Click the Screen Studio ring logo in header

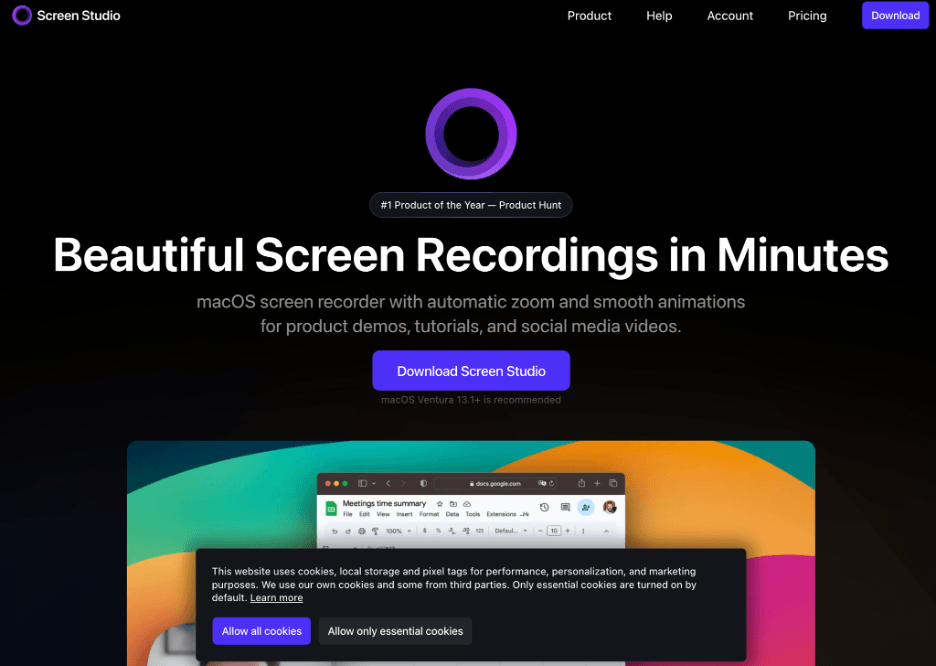click(22, 16)
